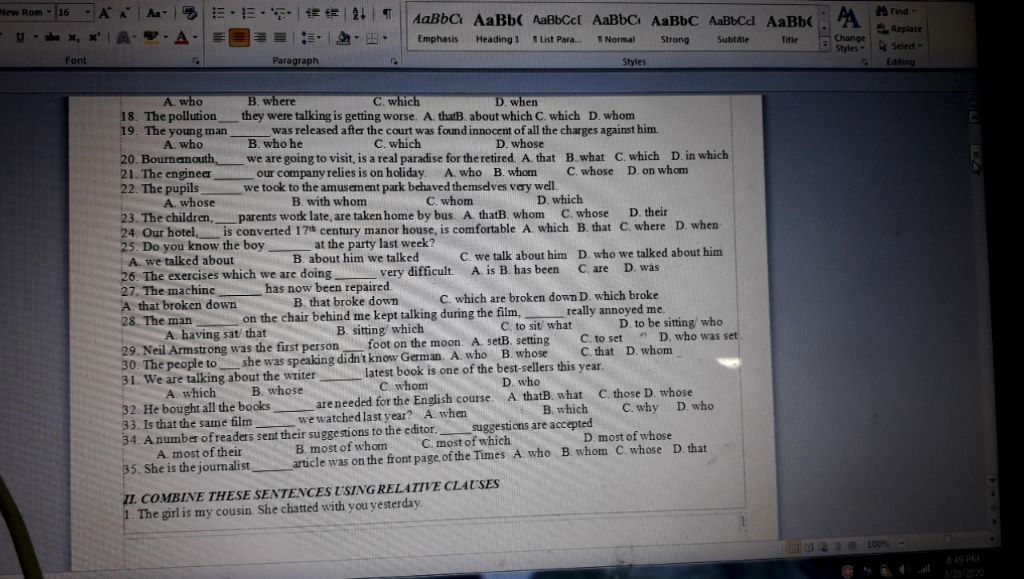Open shading color dropdown arrow
Screen dimensions: 1024x579
tap(357, 39)
